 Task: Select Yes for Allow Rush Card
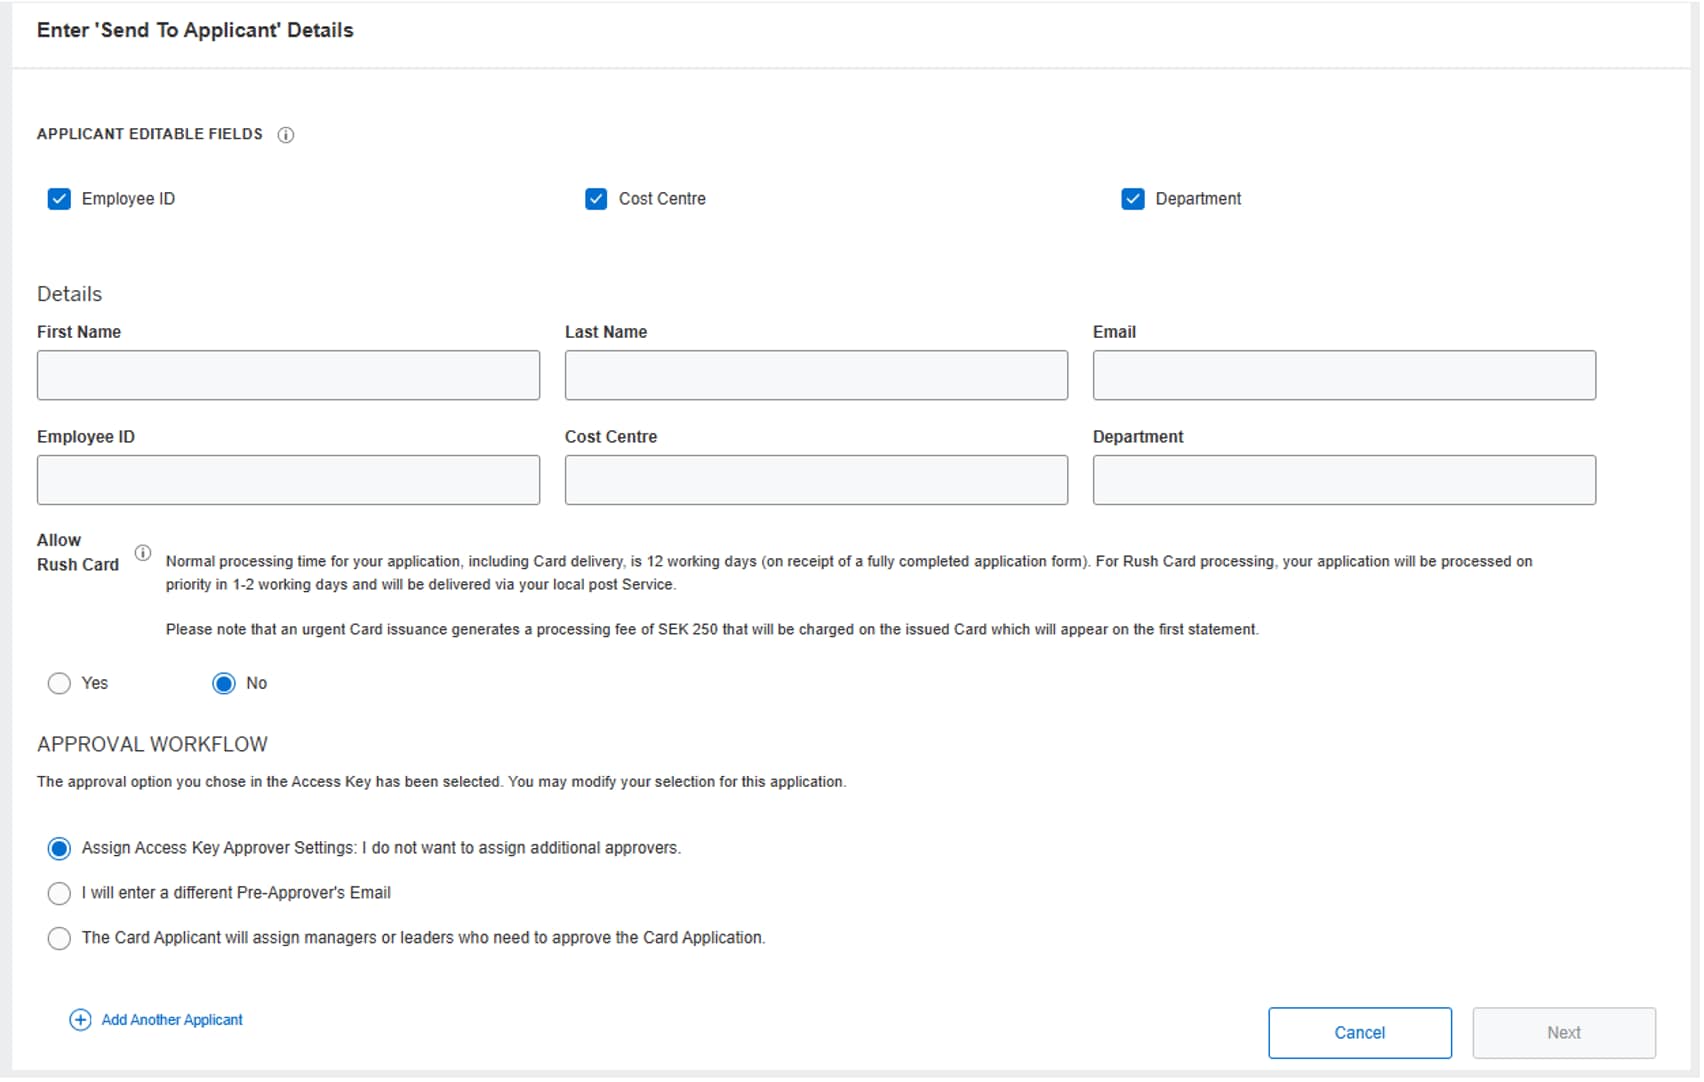pyautogui.click(x=59, y=683)
